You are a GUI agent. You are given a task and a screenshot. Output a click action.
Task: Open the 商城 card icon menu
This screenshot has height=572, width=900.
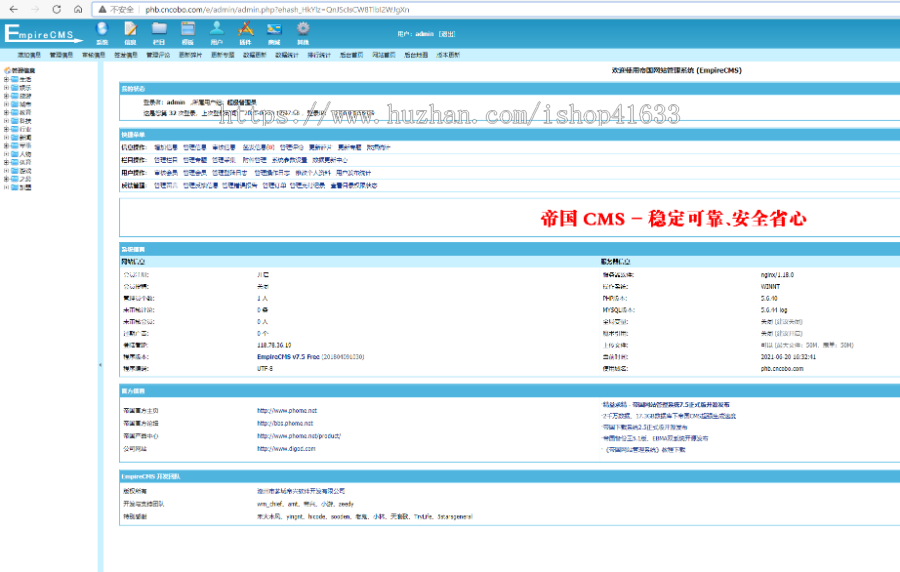pyautogui.click(x=274, y=33)
